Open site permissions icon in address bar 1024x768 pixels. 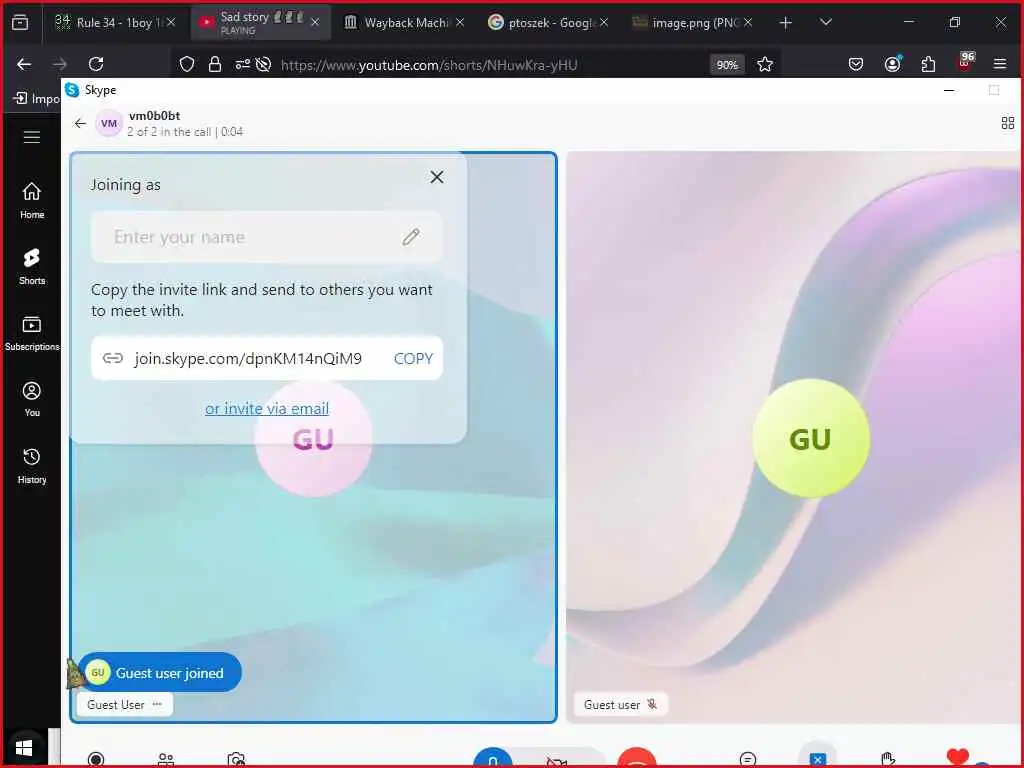(242, 64)
